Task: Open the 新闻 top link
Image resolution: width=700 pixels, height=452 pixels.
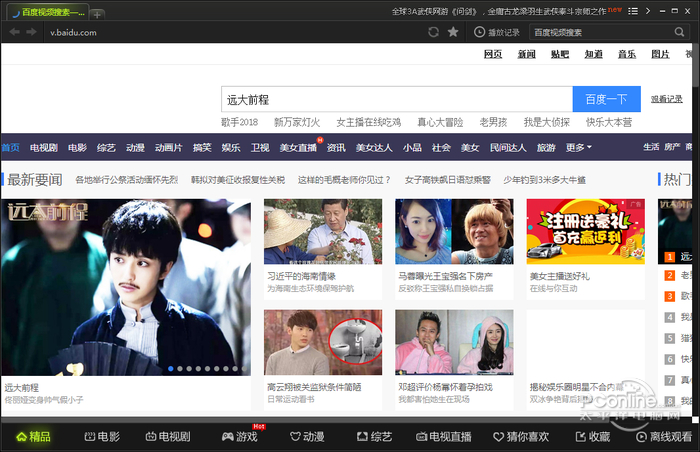Action: point(526,54)
